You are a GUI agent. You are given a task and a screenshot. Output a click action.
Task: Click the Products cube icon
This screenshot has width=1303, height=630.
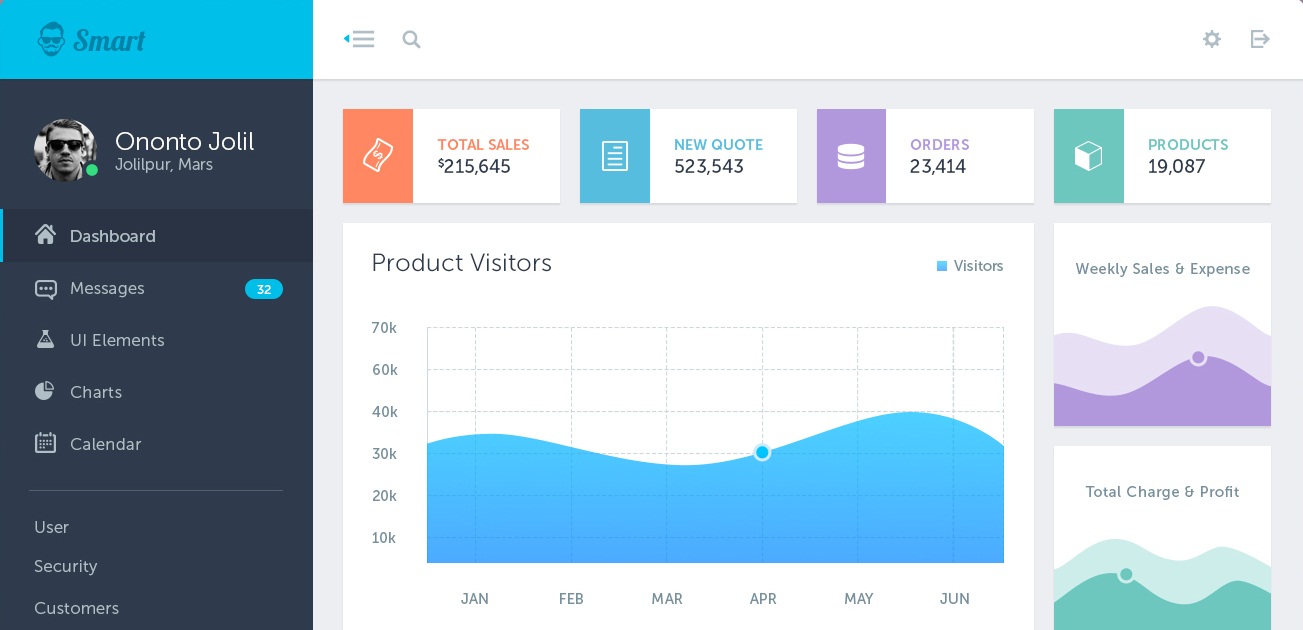(x=1088, y=156)
